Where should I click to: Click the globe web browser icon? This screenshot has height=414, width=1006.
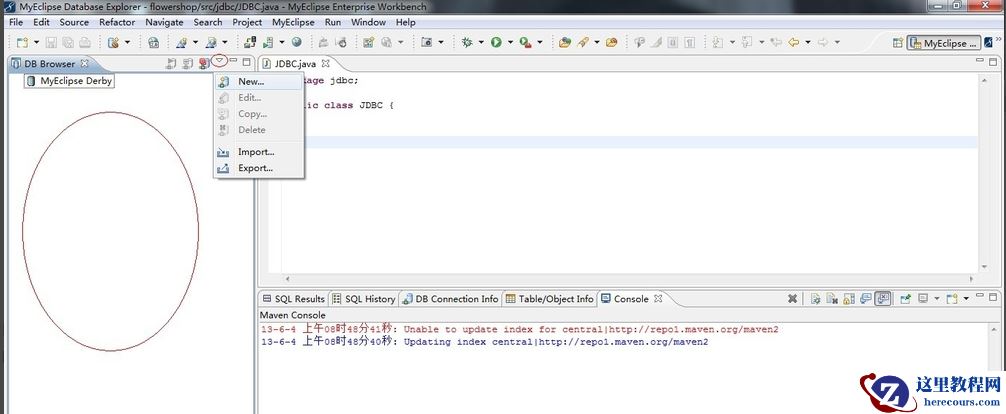pyautogui.click(x=296, y=43)
